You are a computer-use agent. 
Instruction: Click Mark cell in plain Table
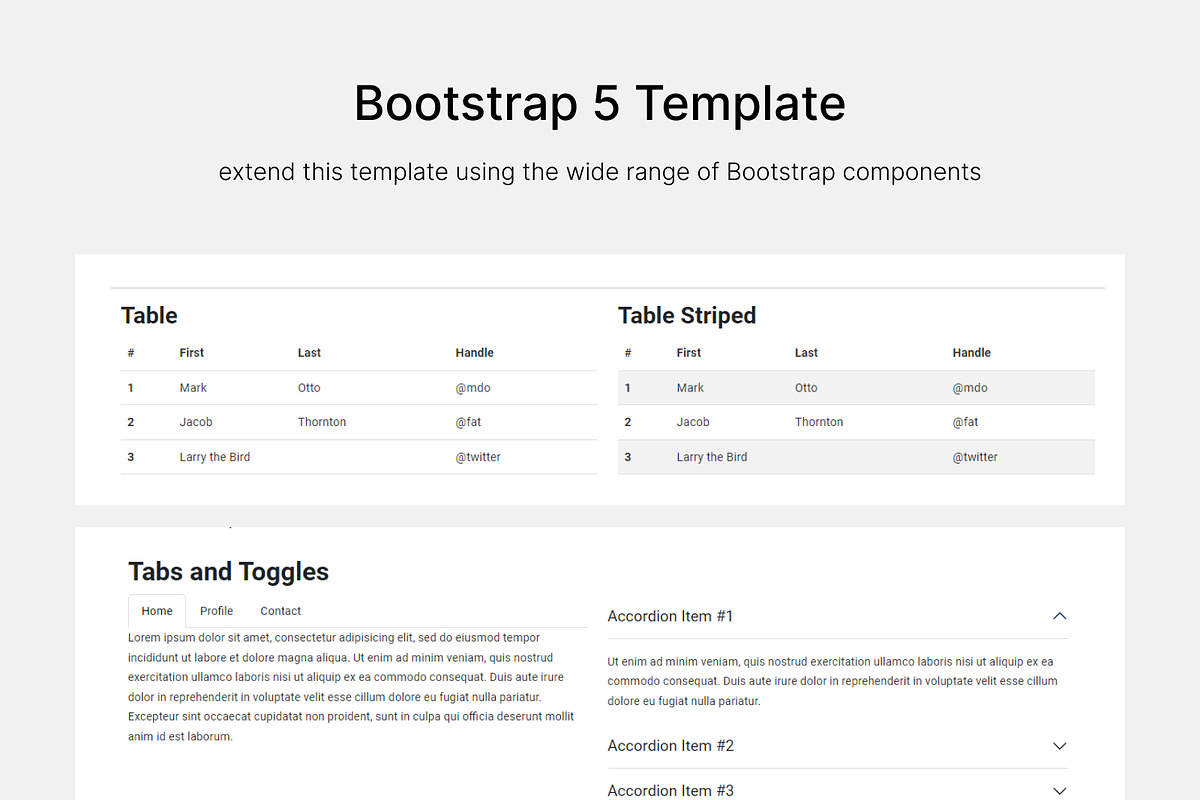click(x=193, y=388)
